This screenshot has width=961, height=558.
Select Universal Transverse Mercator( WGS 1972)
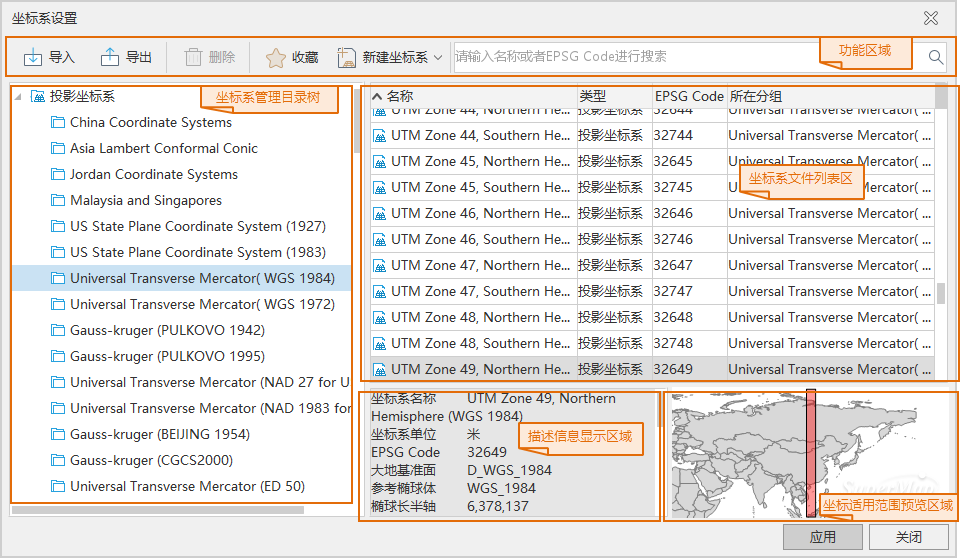coord(202,305)
